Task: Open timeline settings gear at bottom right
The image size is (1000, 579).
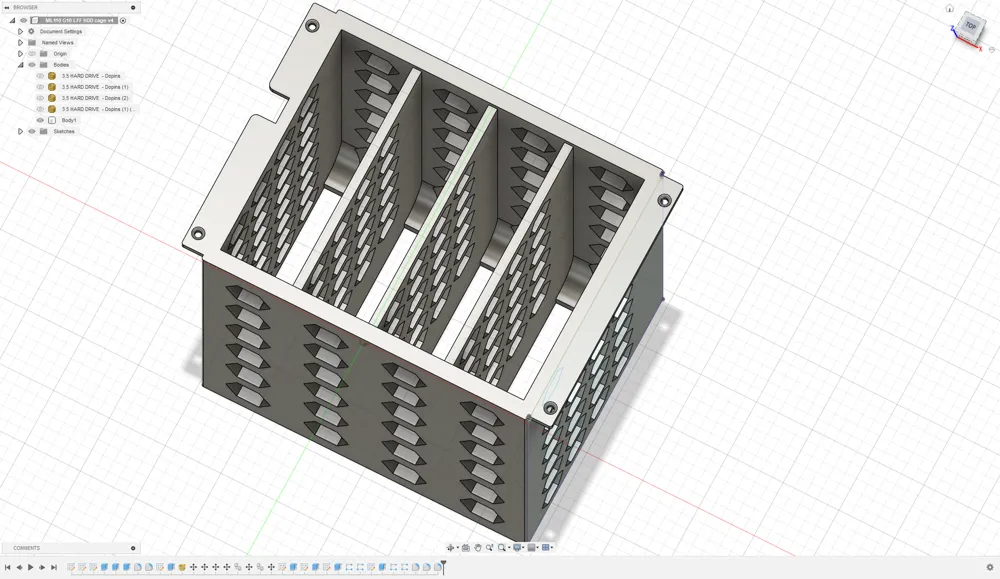Action: pos(990,567)
